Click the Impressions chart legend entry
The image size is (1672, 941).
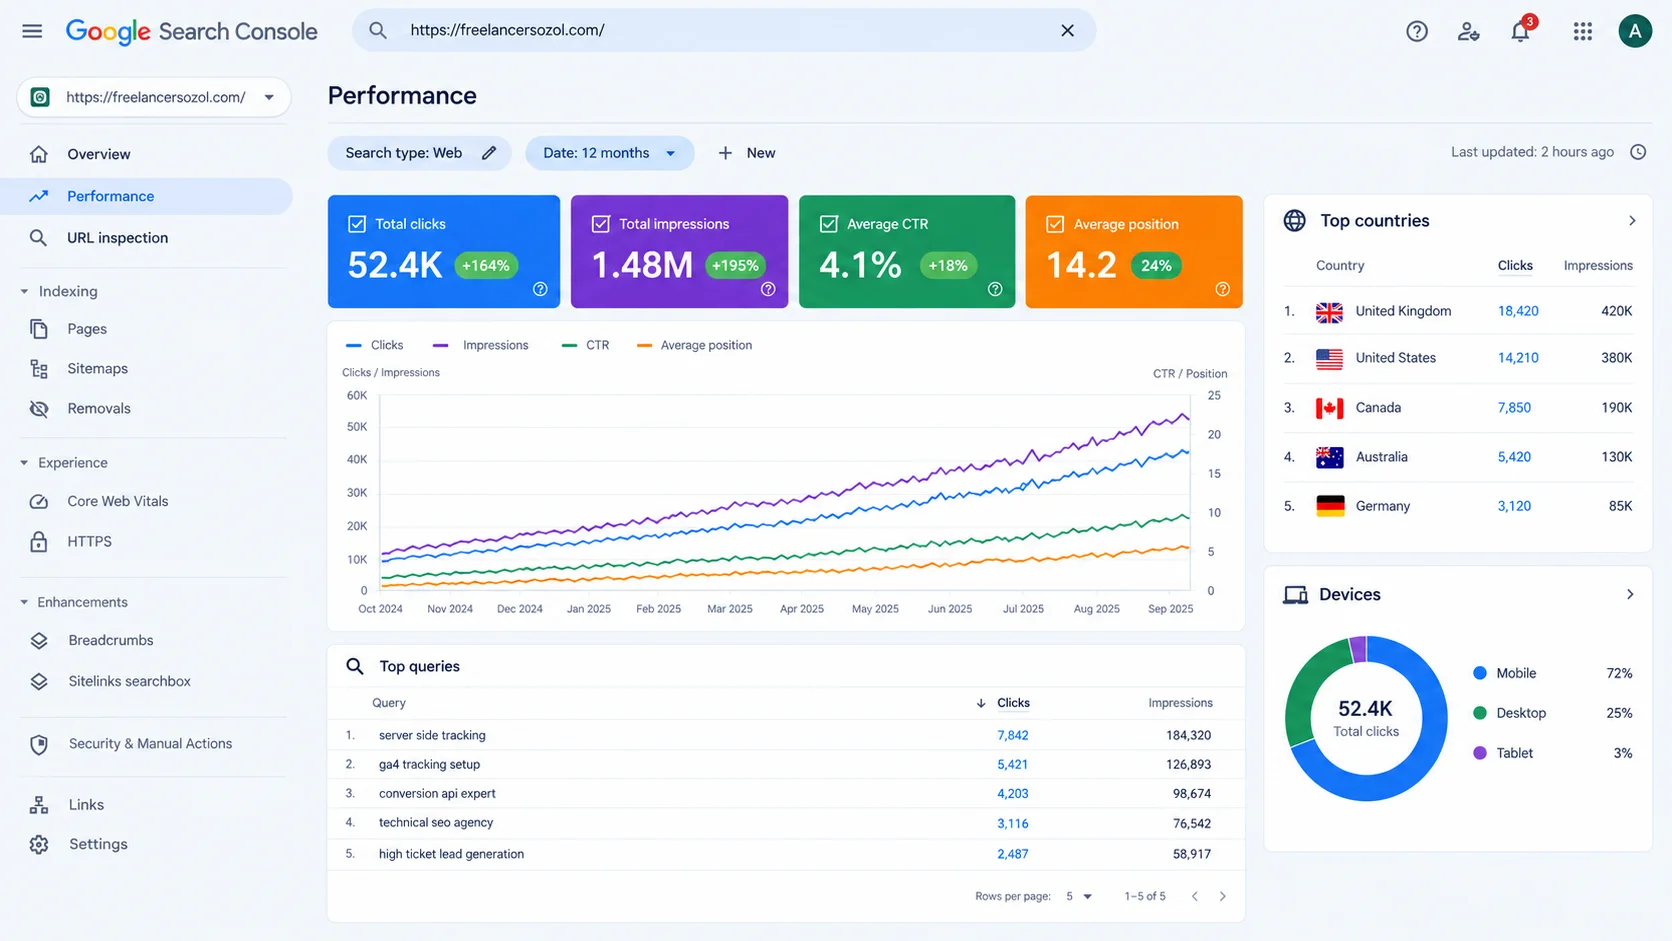pos(481,346)
